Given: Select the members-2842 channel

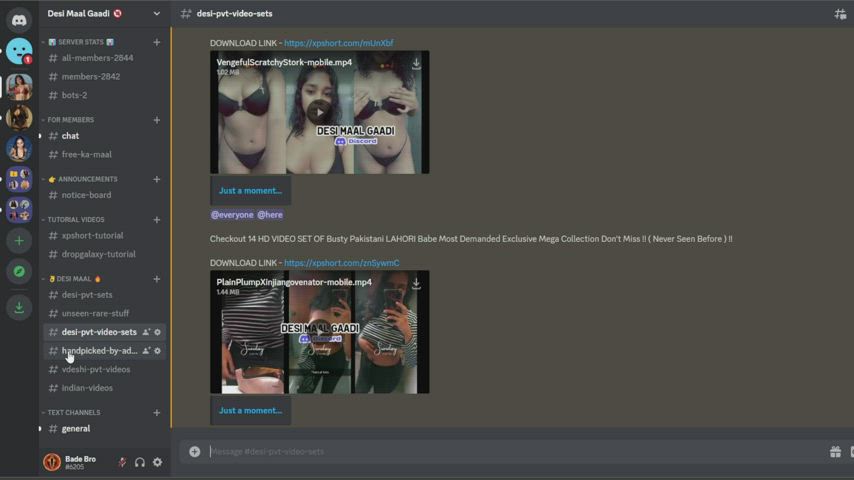Looking at the screenshot, I should point(103,77).
